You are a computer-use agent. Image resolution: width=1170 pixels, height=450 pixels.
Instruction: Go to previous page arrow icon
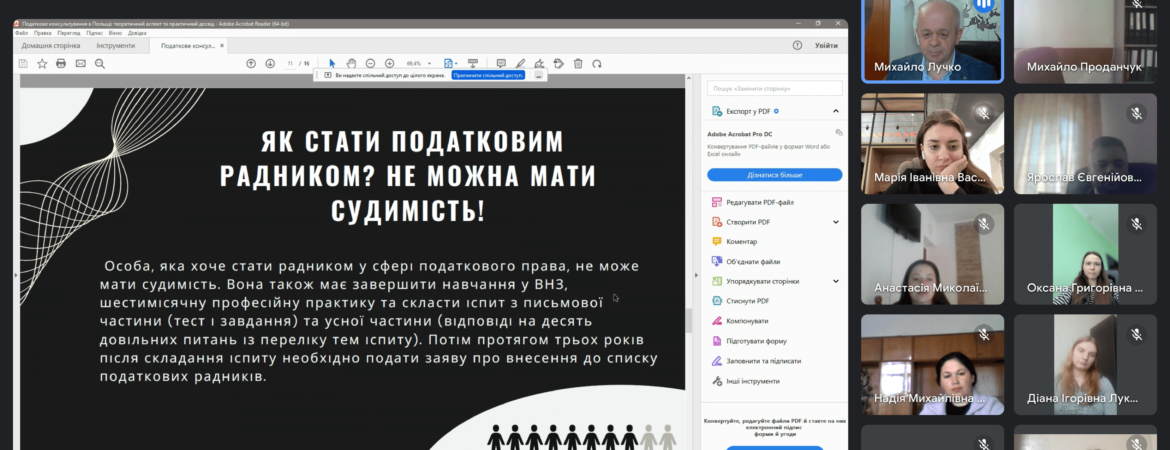click(251, 63)
